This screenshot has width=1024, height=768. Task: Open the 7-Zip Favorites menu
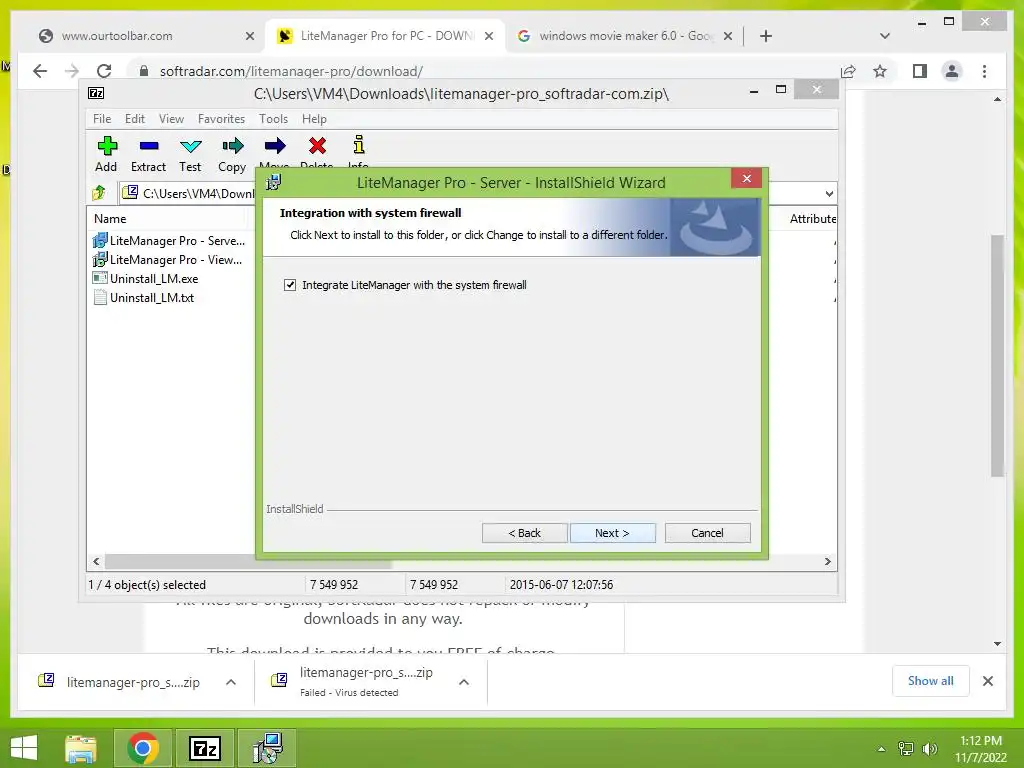221,119
